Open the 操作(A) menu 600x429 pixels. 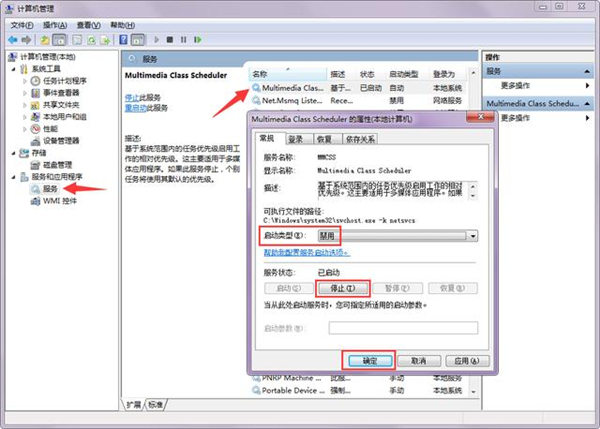pyautogui.click(x=55, y=25)
